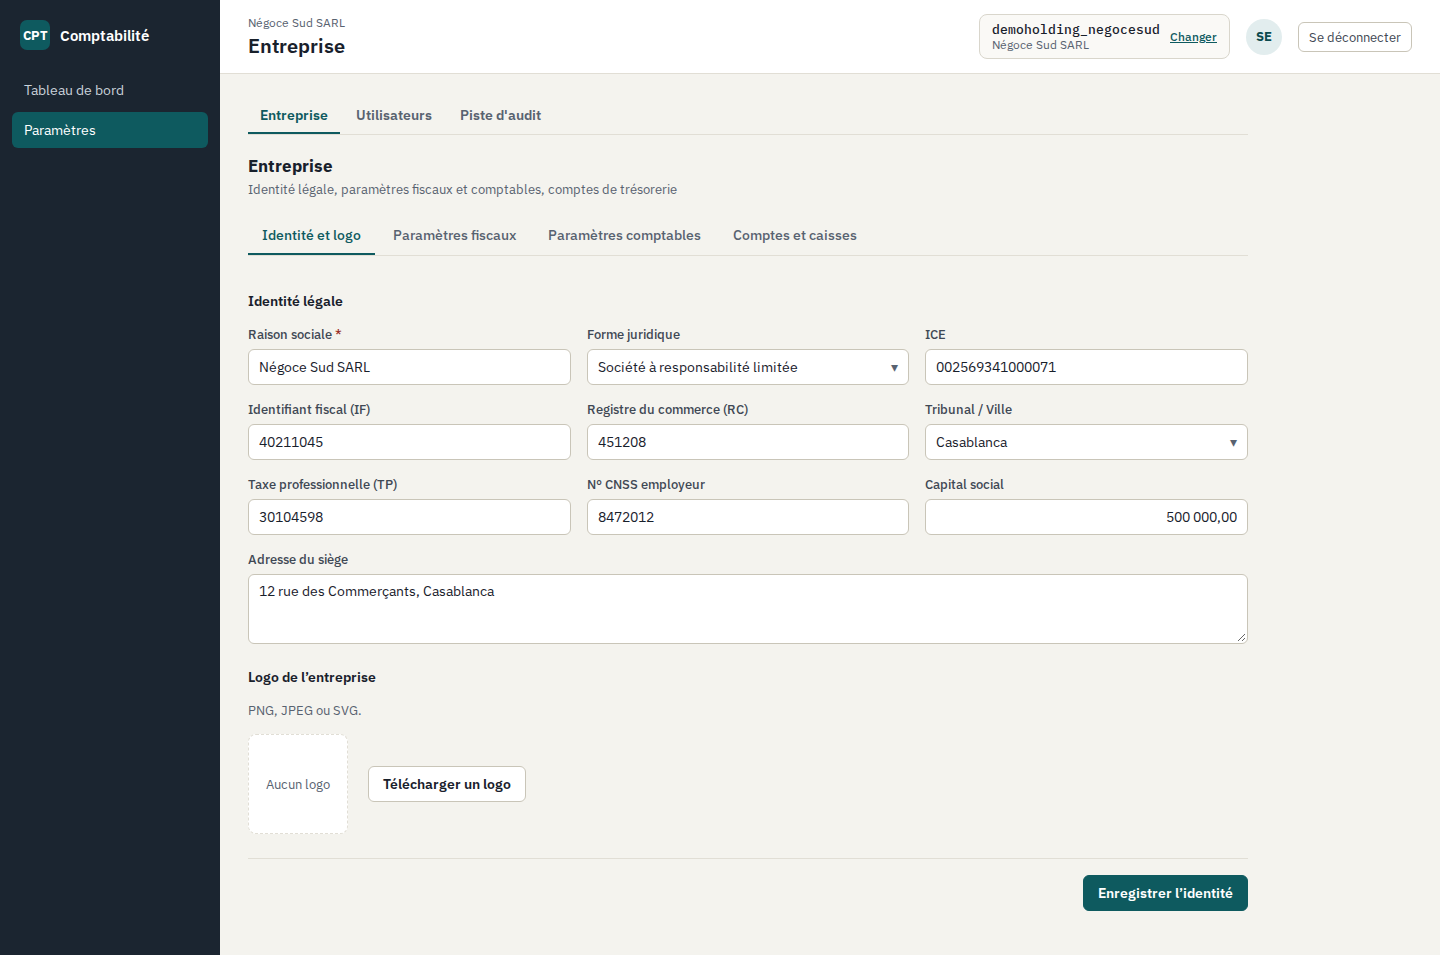Click the Registre du commerce field

pyautogui.click(x=748, y=442)
